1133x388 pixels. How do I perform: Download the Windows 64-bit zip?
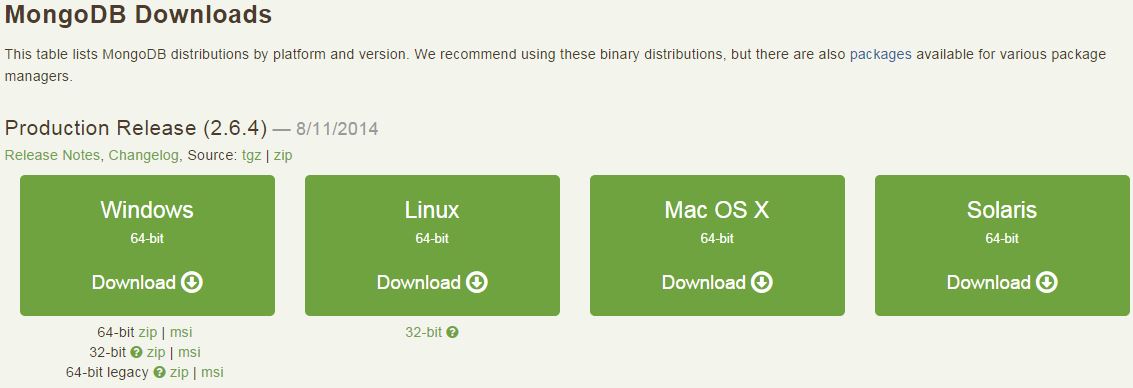(x=147, y=332)
